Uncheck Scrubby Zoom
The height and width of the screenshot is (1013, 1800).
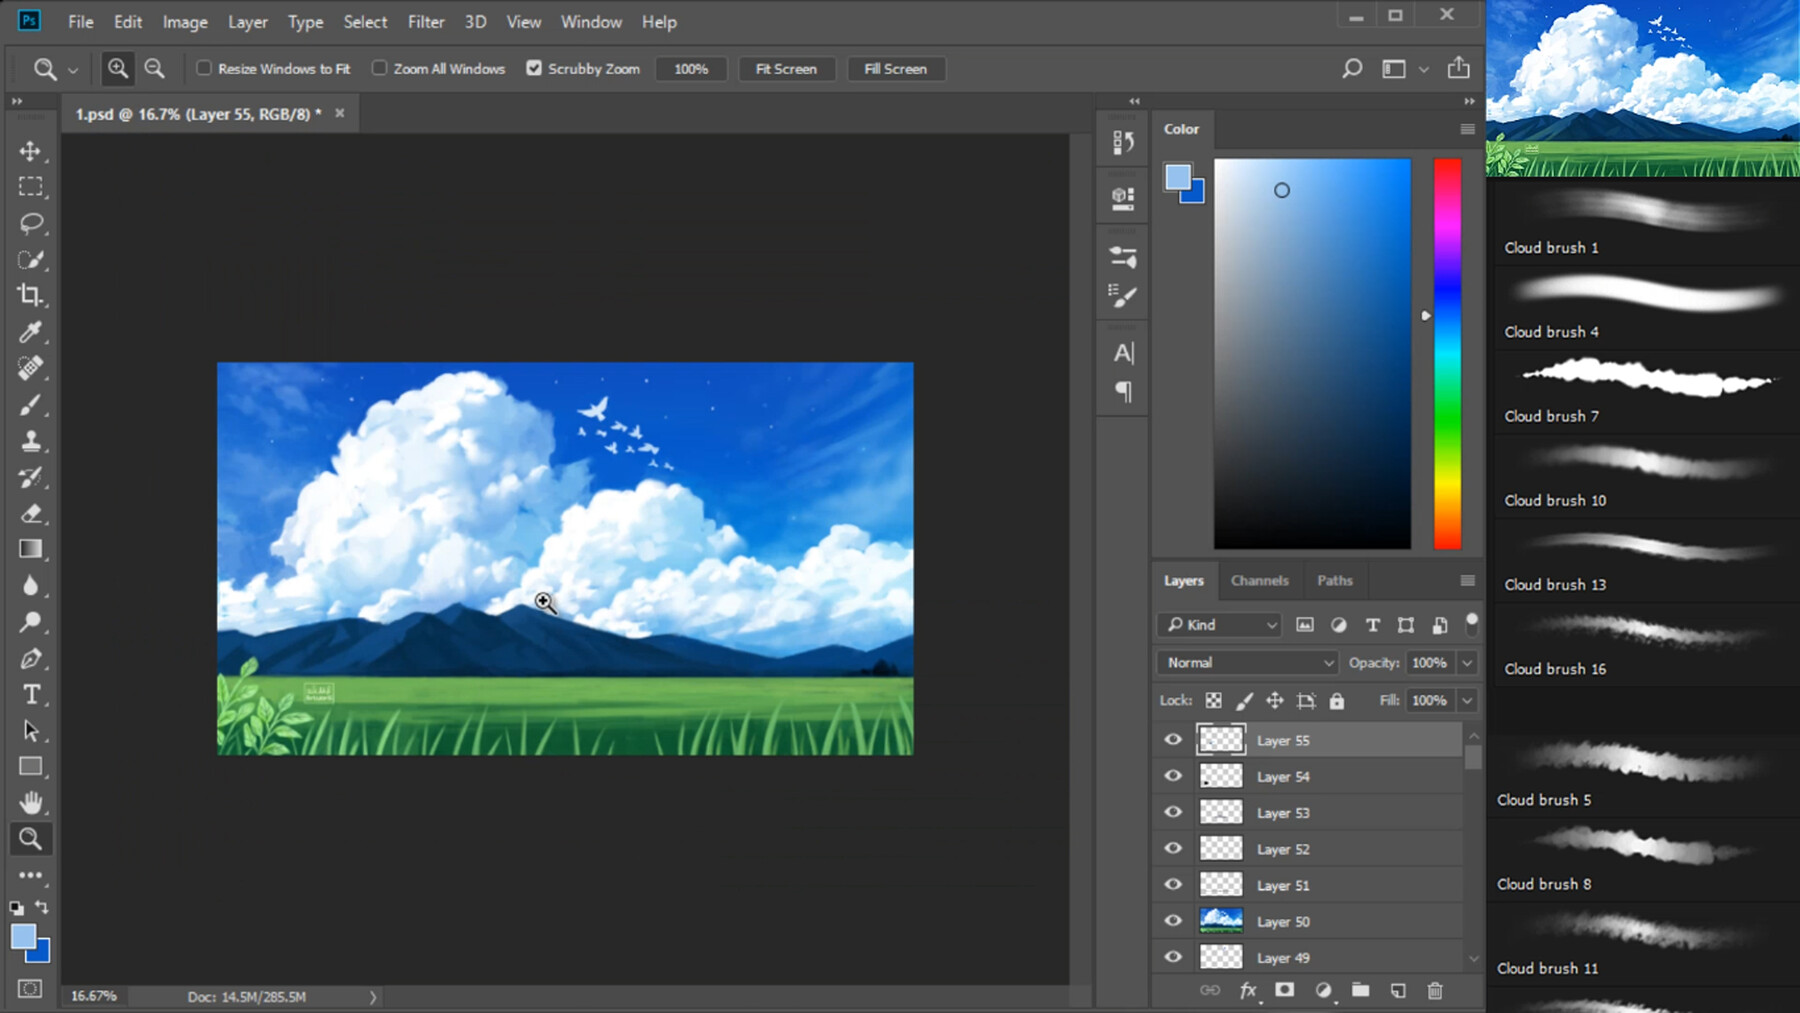534,68
